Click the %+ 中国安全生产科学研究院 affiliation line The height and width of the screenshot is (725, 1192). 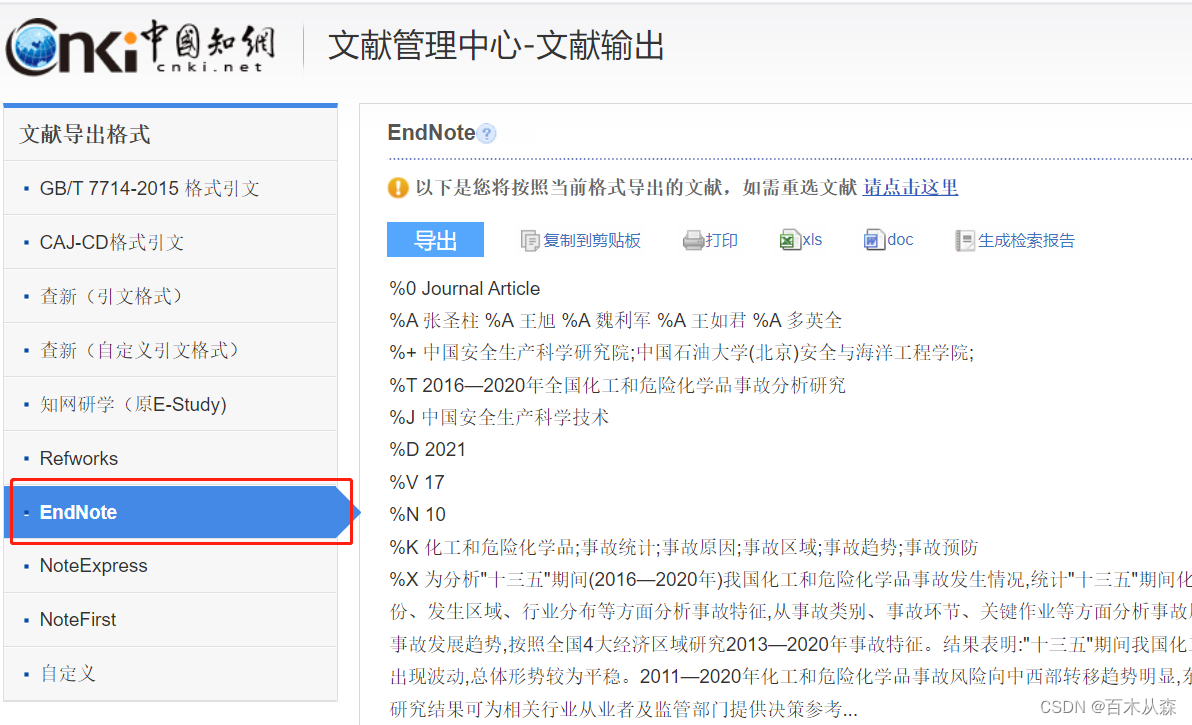point(682,353)
